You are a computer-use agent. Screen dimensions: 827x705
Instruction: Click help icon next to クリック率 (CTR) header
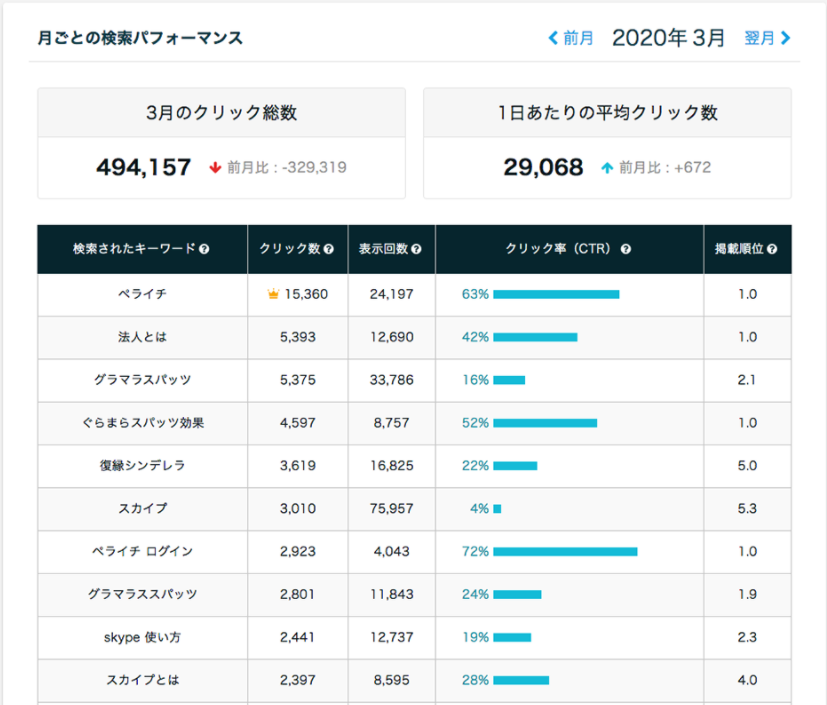click(626, 249)
